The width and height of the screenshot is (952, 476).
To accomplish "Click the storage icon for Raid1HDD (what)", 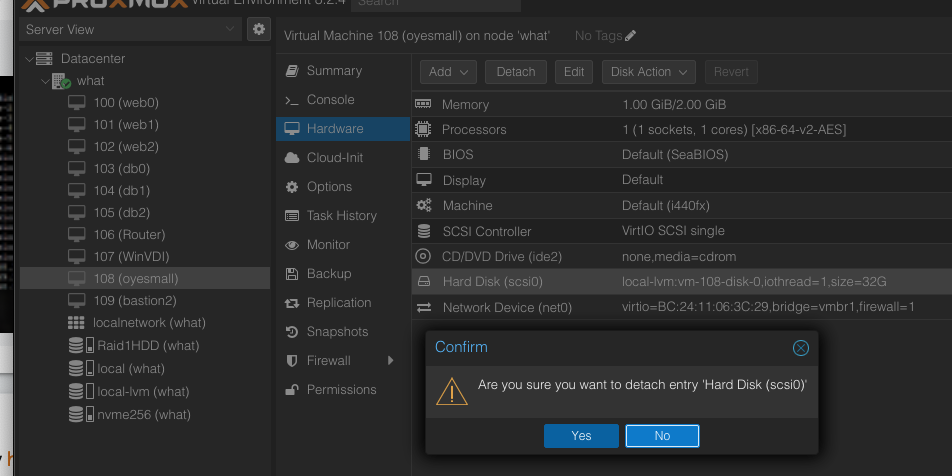I will [x=81, y=345].
